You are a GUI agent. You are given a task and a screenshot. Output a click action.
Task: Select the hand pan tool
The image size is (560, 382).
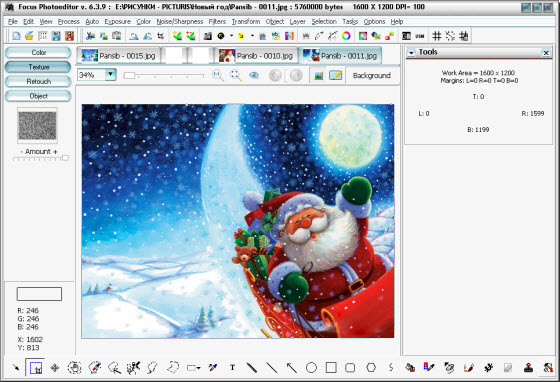pyautogui.click(x=75, y=368)
